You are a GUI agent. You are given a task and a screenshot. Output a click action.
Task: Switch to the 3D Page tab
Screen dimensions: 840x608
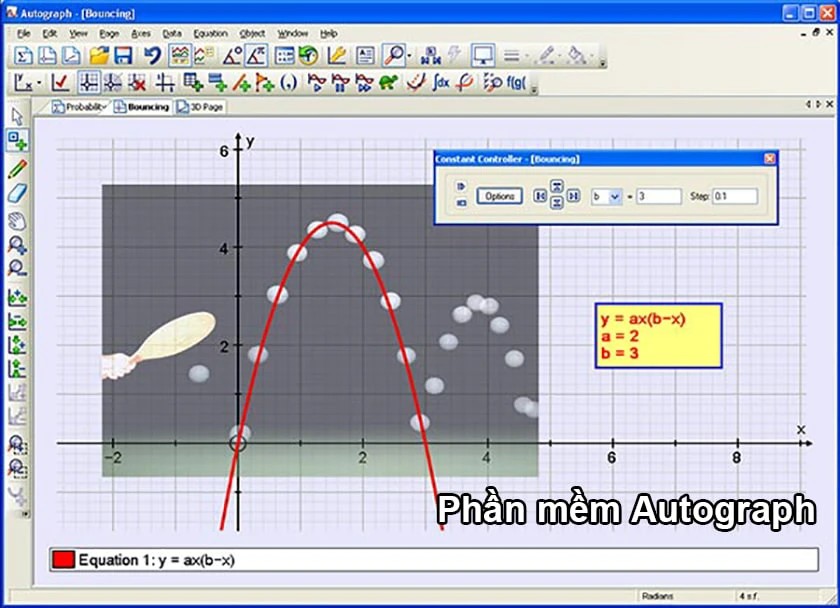pos(201,107)
